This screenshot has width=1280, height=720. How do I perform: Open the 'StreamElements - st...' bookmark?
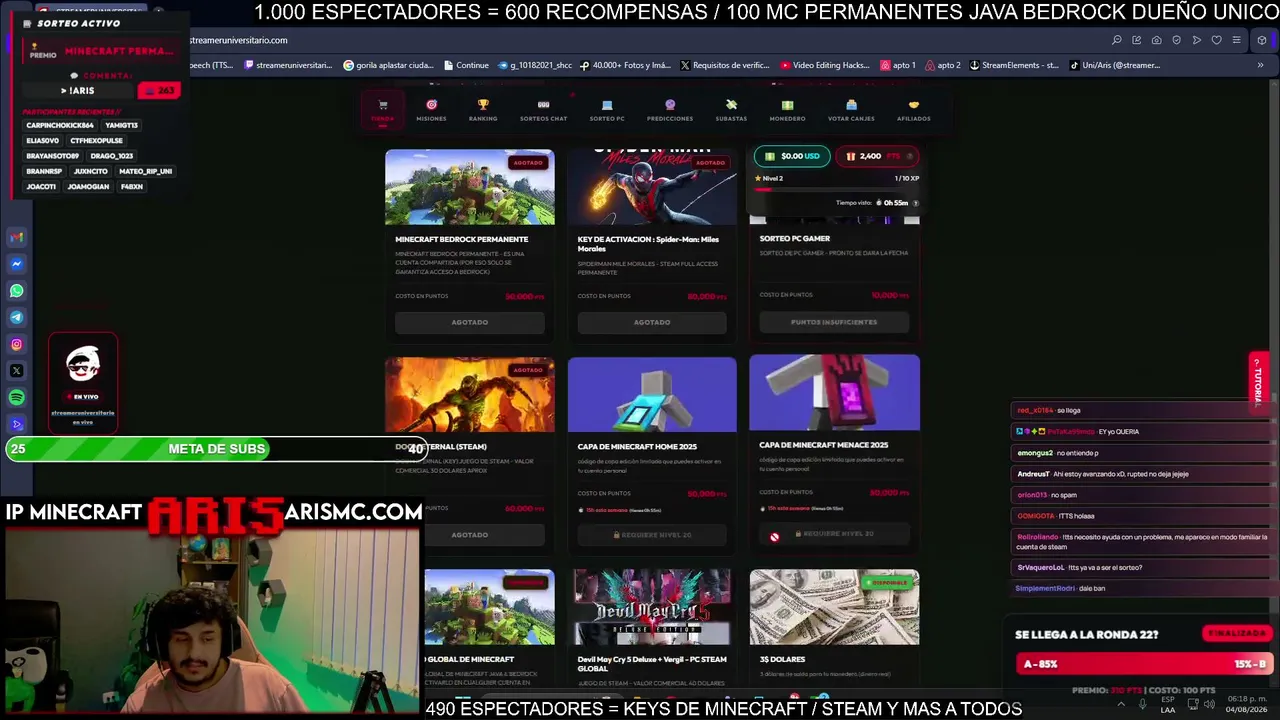click(1014, 65)
